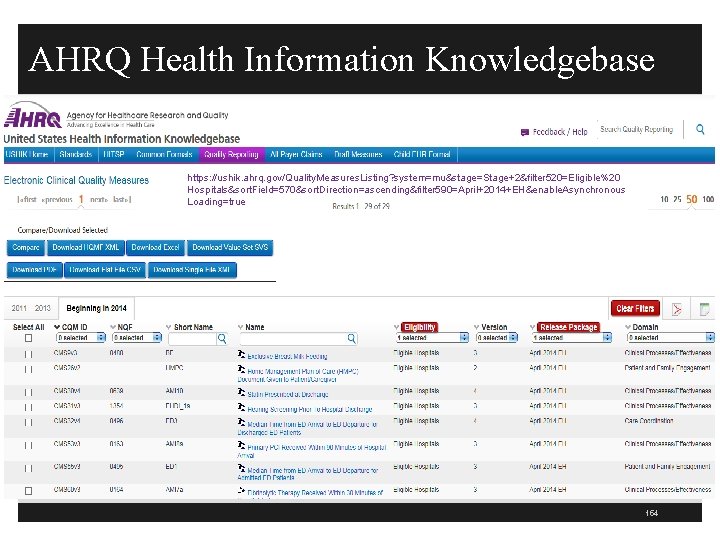
Task: Open the Draft Measures tab
Action: 358,155
